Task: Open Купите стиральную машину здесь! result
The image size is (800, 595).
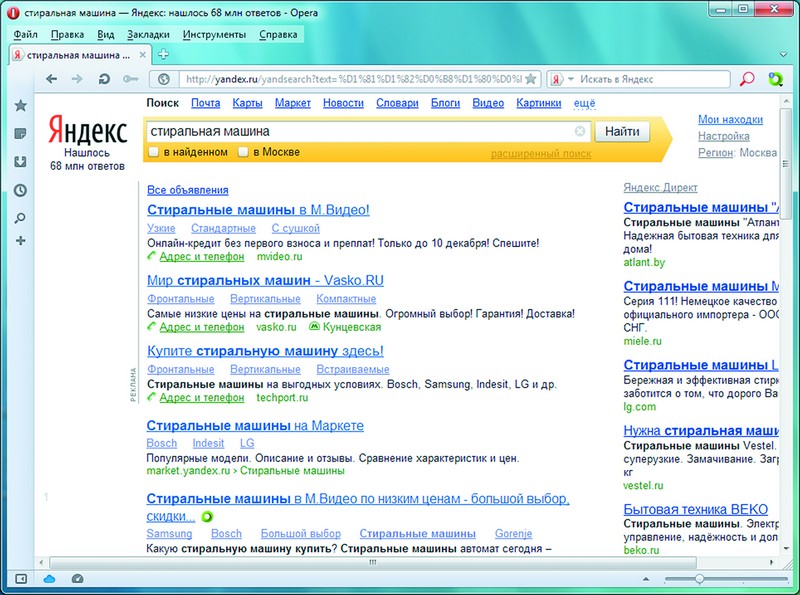Action: 265,351
